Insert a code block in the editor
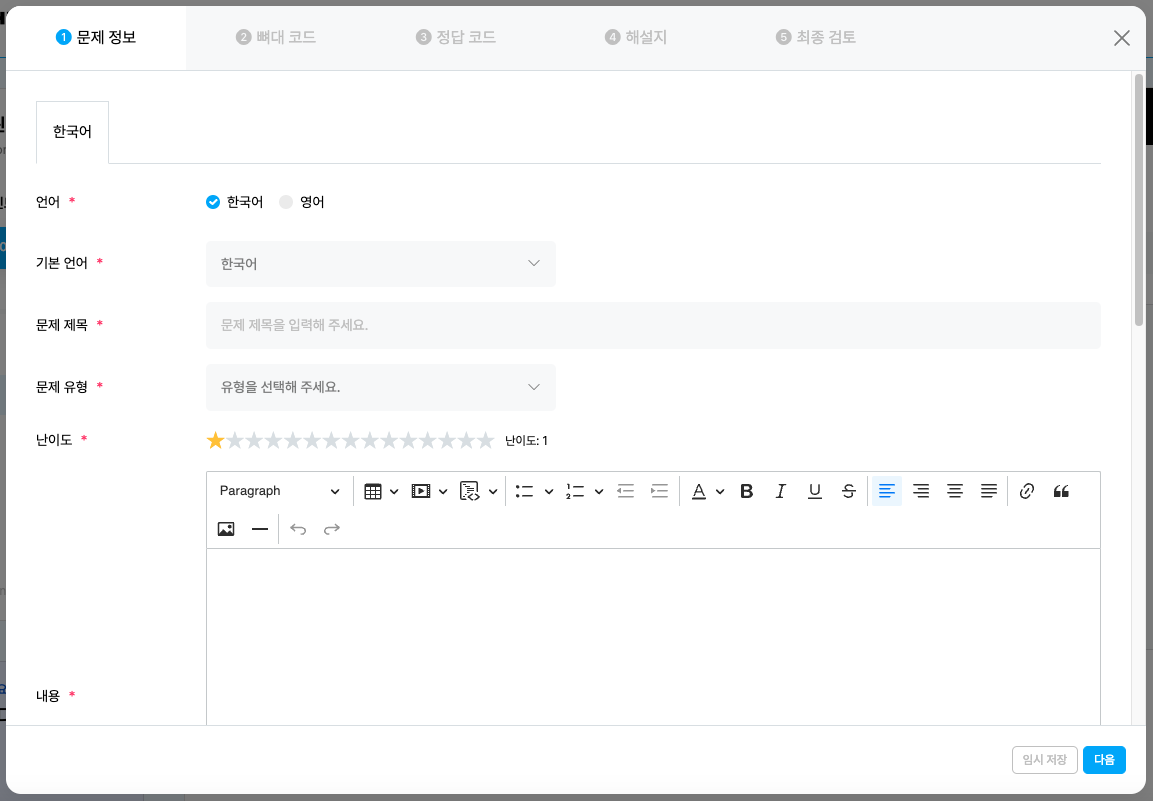 [470, 491]
